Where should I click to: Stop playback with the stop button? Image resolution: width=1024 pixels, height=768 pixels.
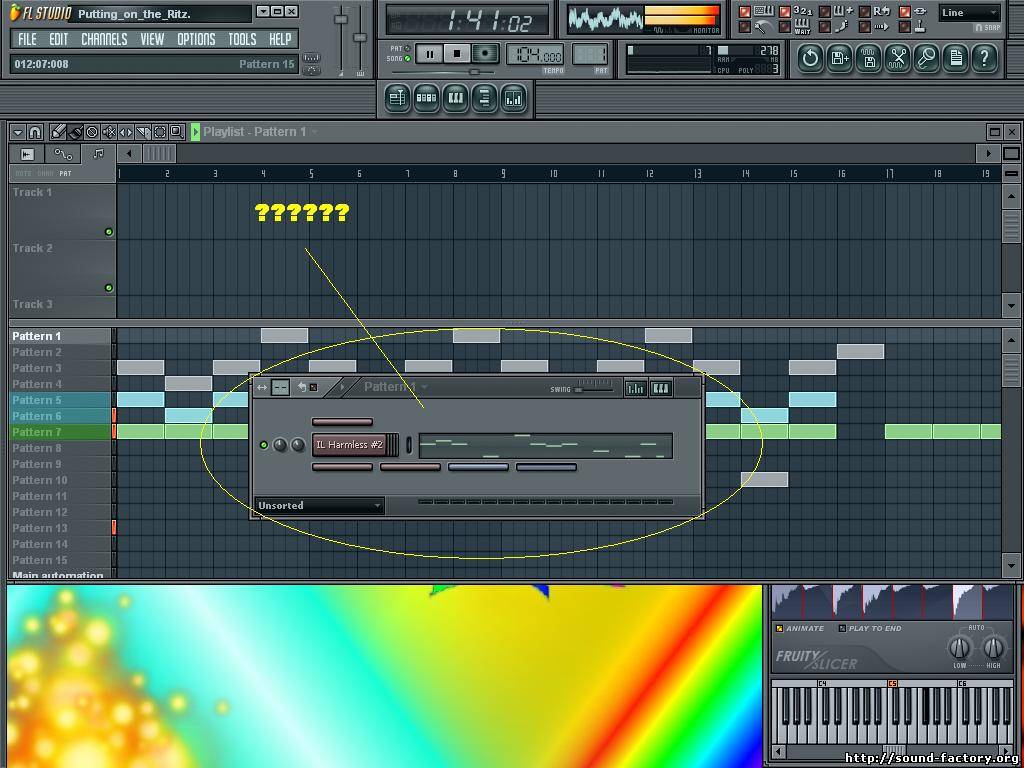[457, 54]
